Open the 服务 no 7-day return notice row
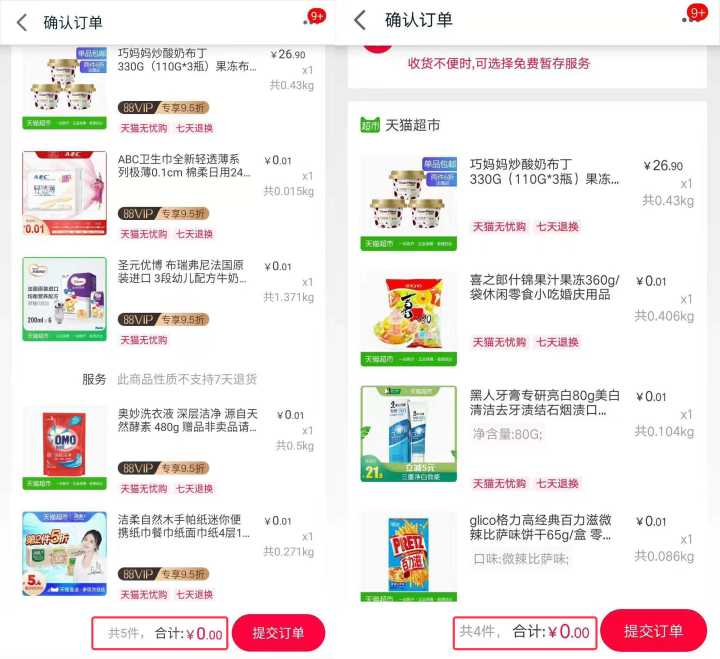Screen dimensions: 720x659 [169, 379]
